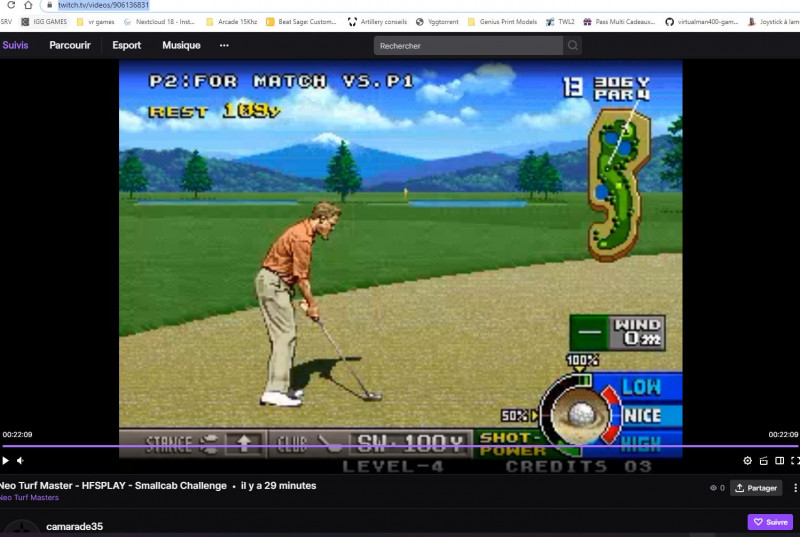800x537 pixels.
Task: Open the video options three-dot menu
Action: click(795, 488)
